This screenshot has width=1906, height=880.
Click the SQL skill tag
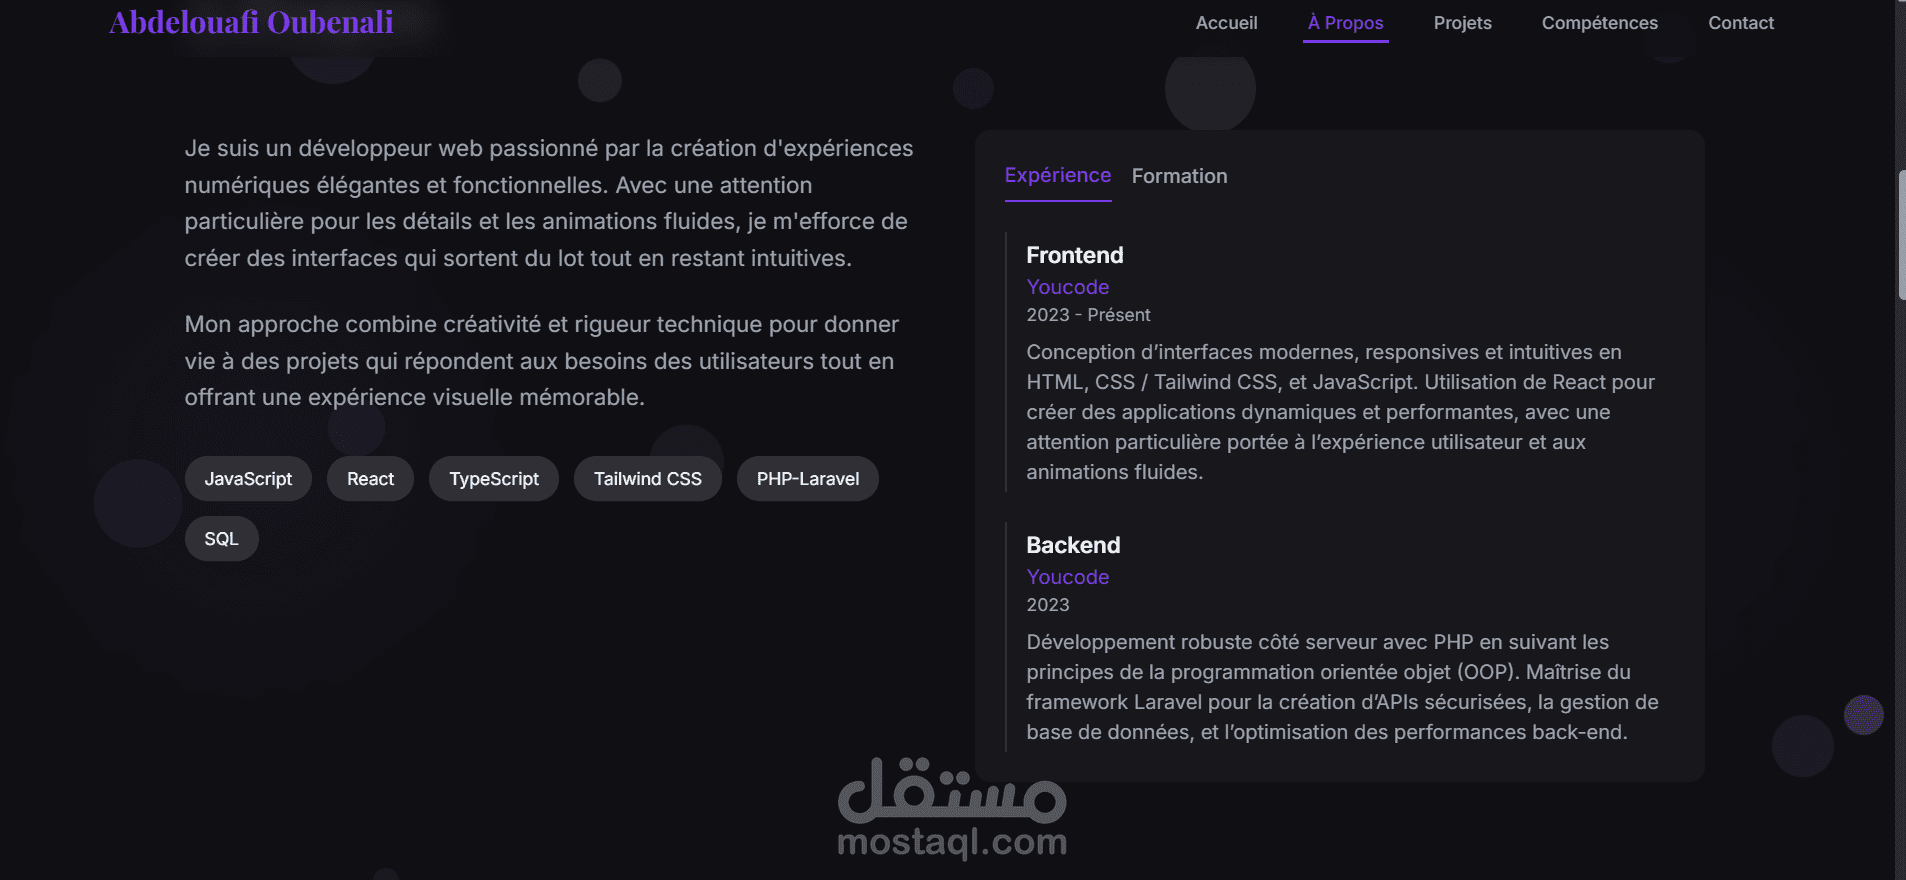point(221,539)
